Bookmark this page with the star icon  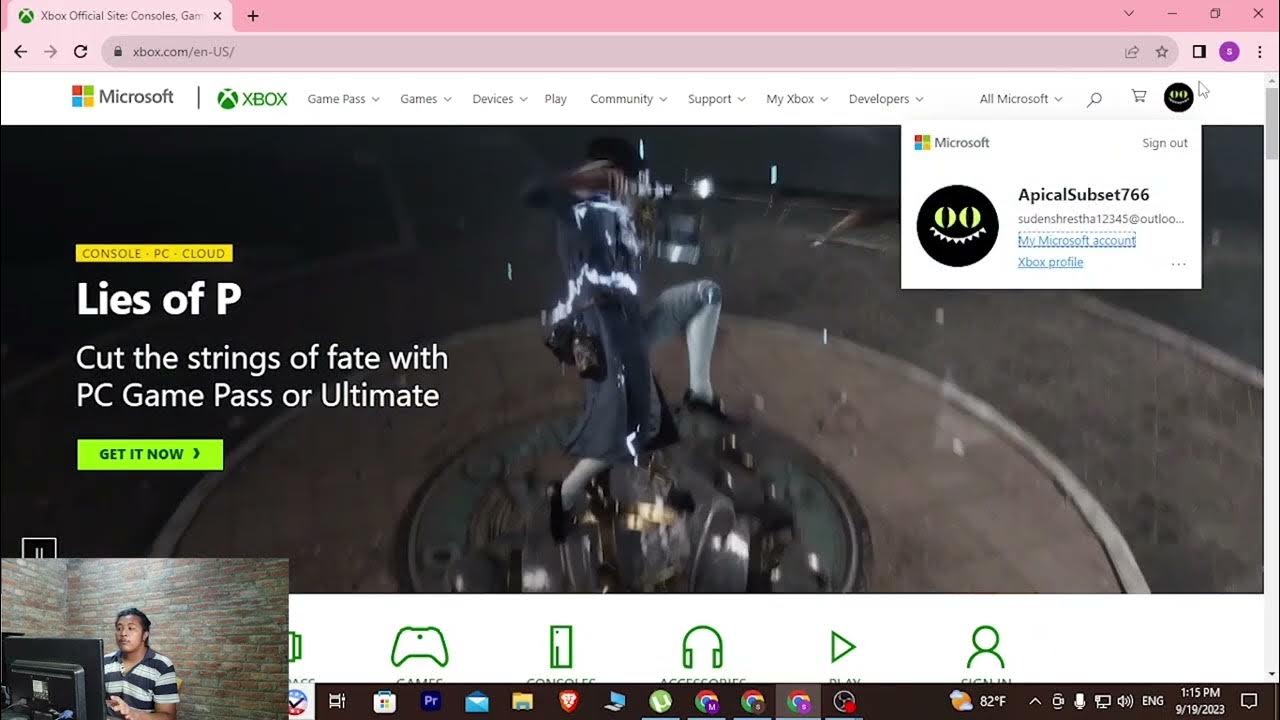pos(1162,51)
